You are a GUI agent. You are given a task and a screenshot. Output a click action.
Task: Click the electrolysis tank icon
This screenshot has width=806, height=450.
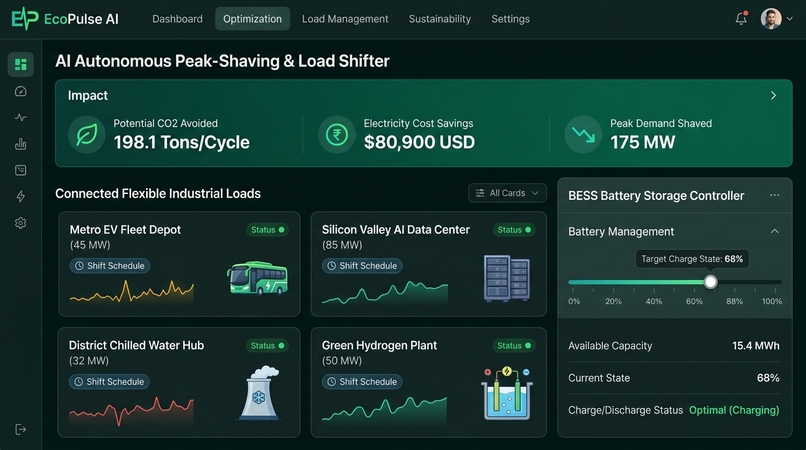(x=507, y=393)
